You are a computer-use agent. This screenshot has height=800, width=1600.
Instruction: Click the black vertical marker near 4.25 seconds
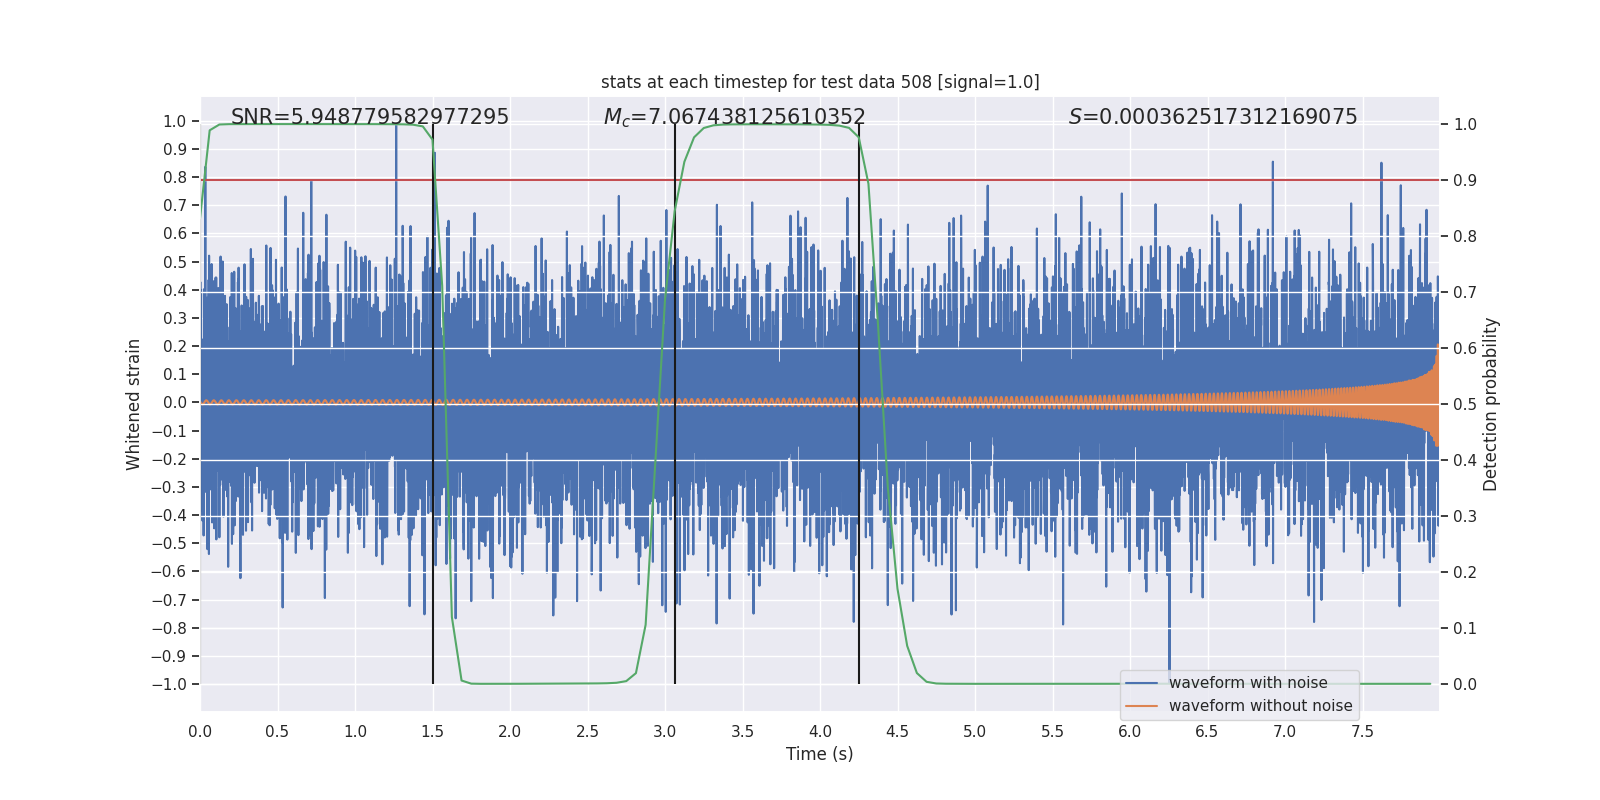pos(859,404)
